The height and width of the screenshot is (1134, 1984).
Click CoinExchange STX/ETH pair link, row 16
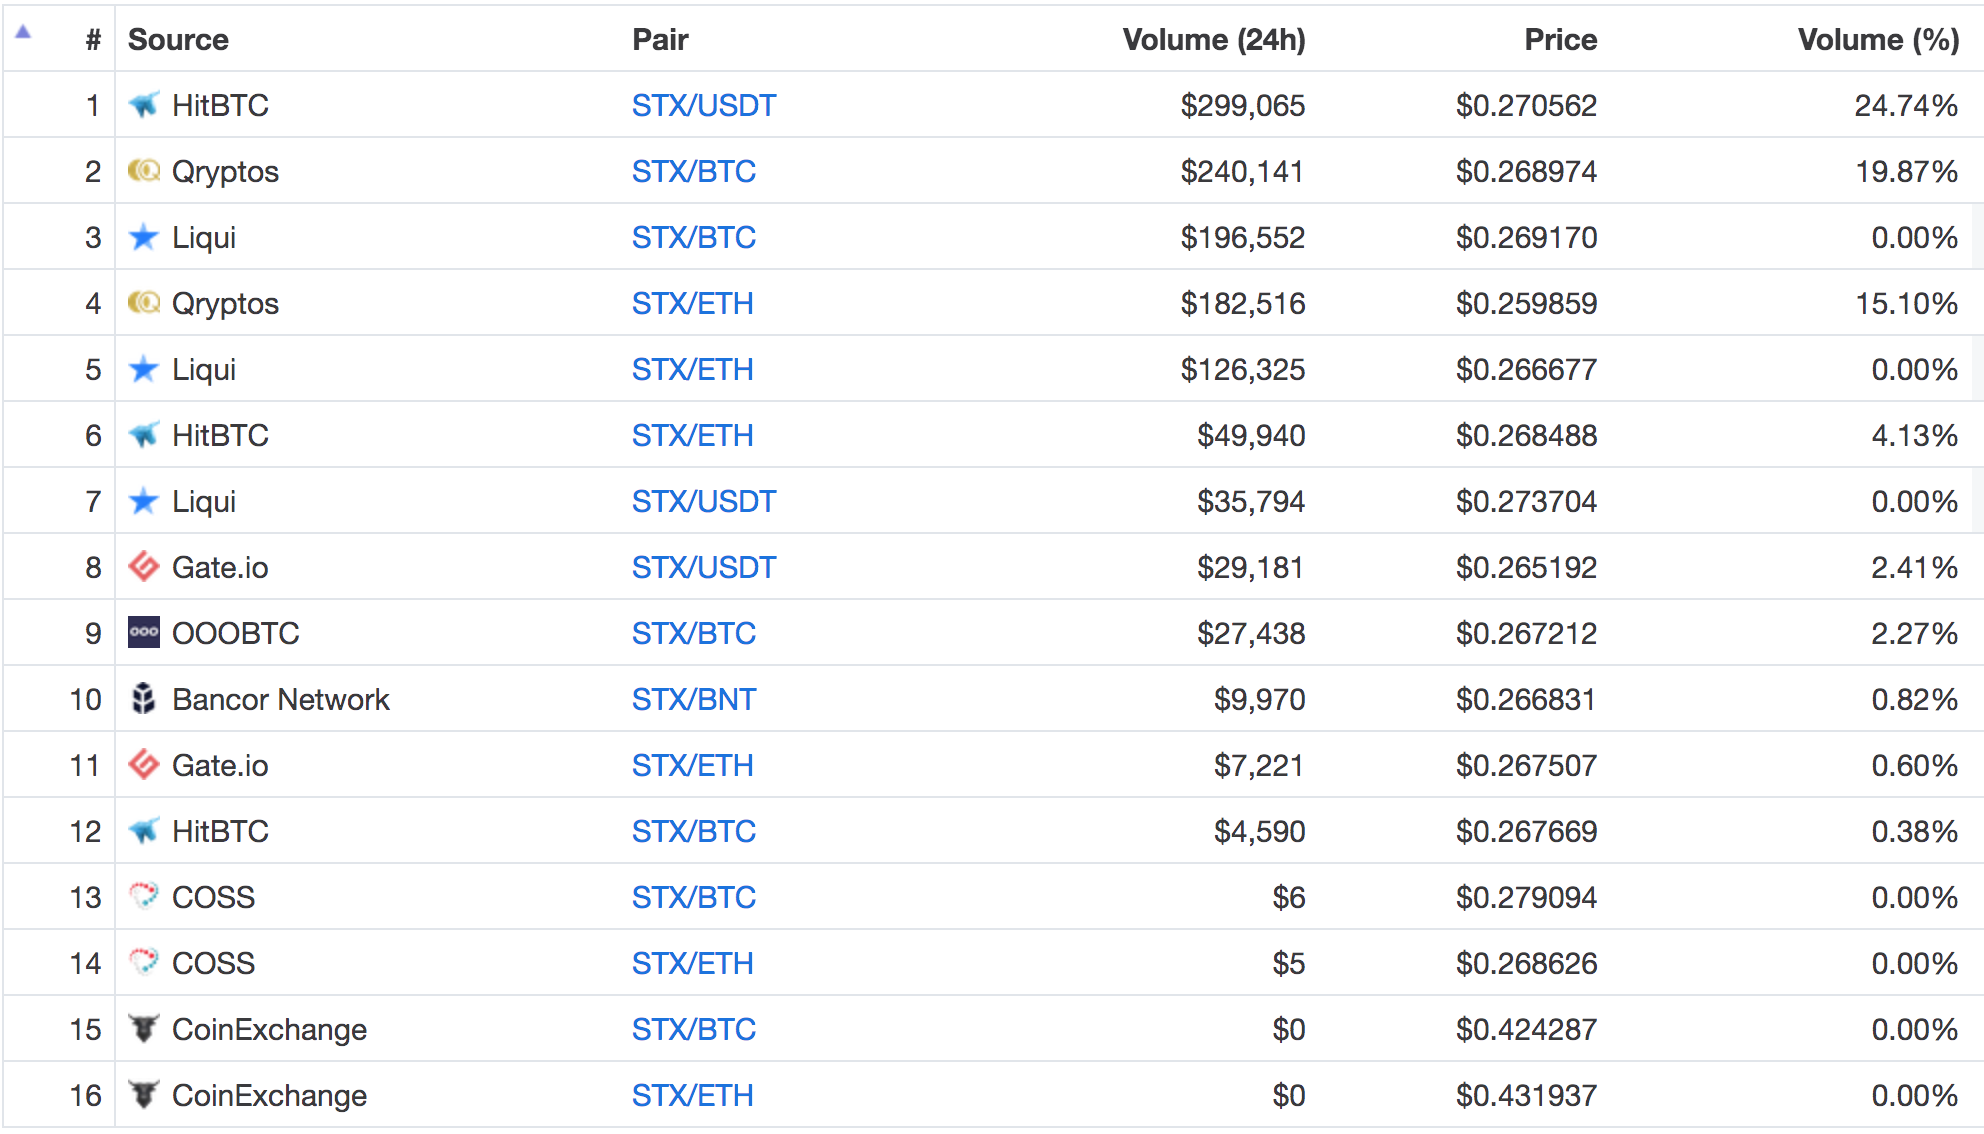(692, 1095)
